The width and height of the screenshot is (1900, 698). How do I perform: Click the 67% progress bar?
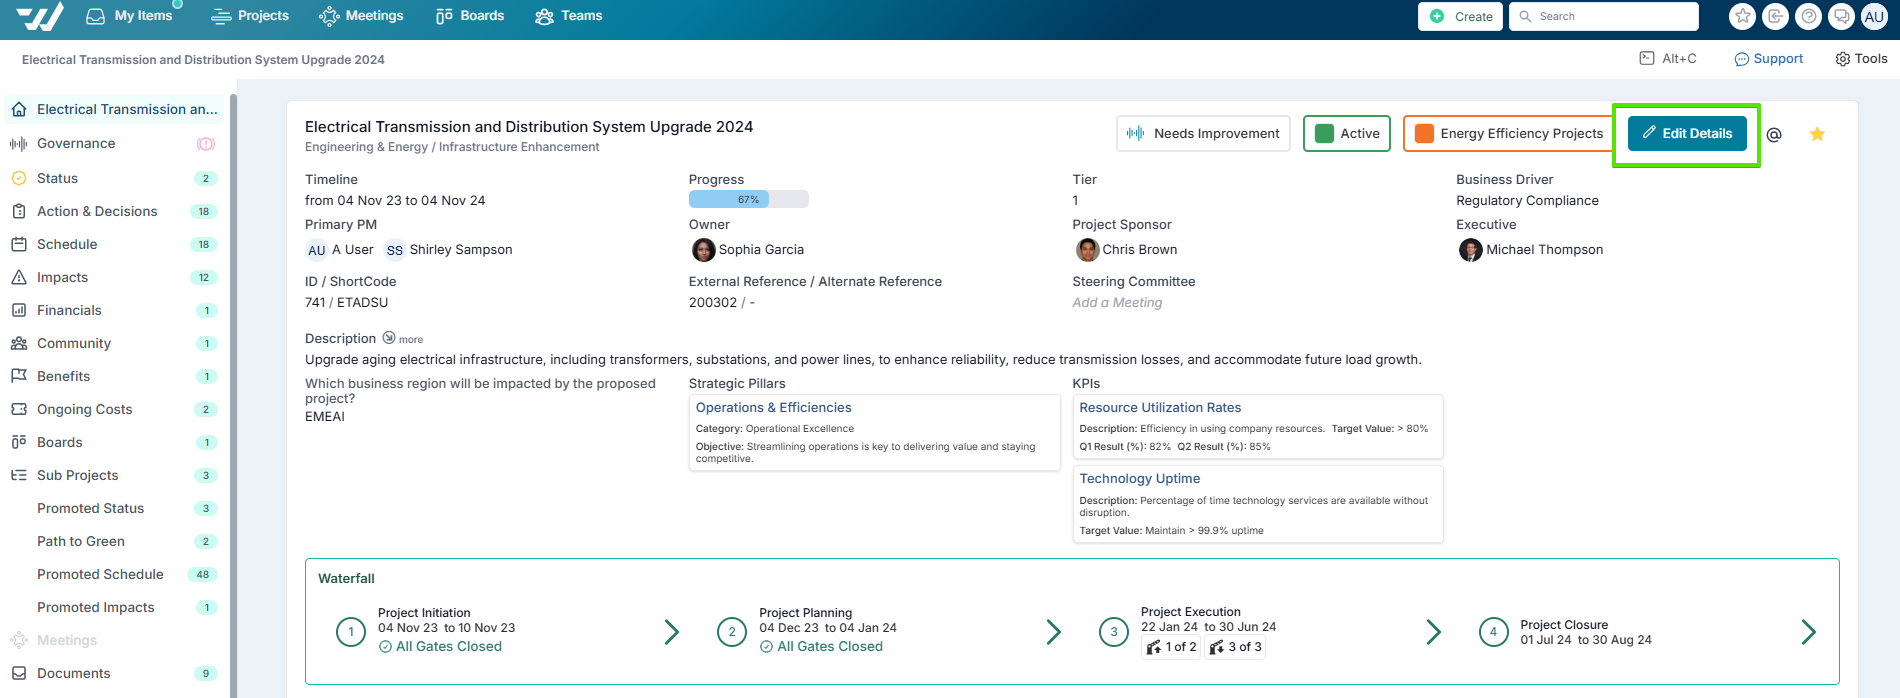coord(749,200)
